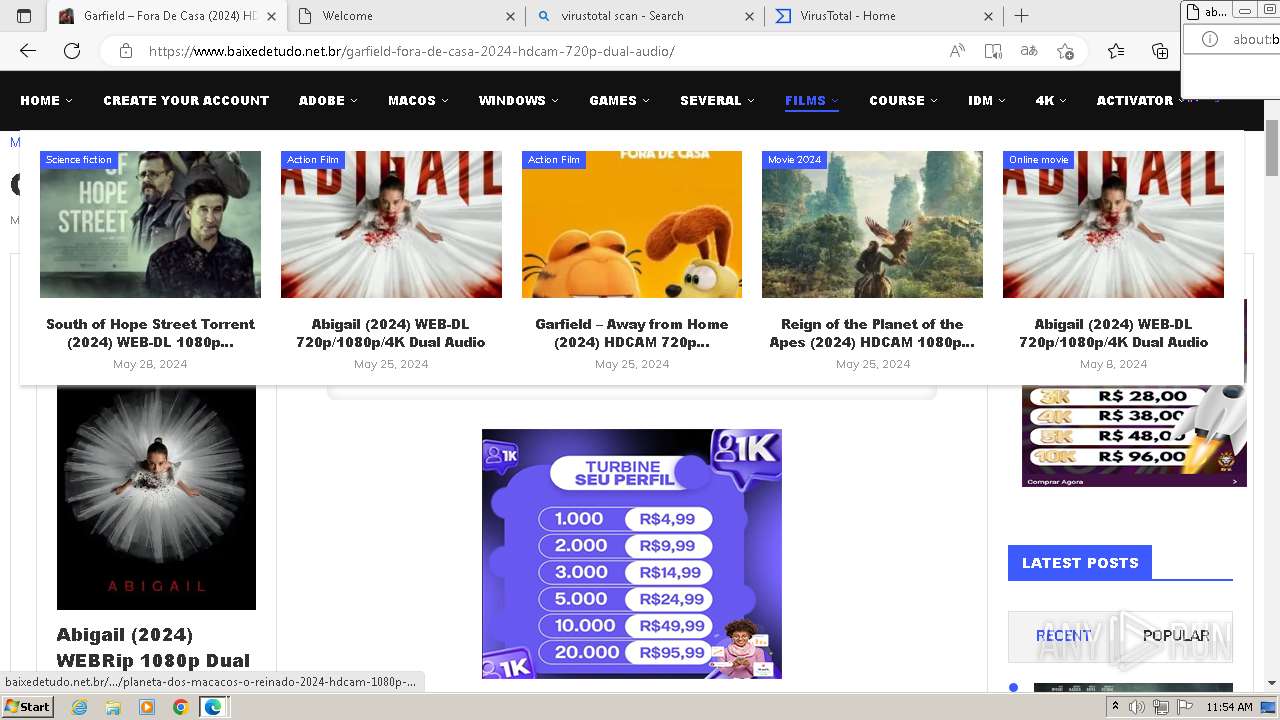Open the Favorites list
1280x720 pixels.
pos(1116,51)
